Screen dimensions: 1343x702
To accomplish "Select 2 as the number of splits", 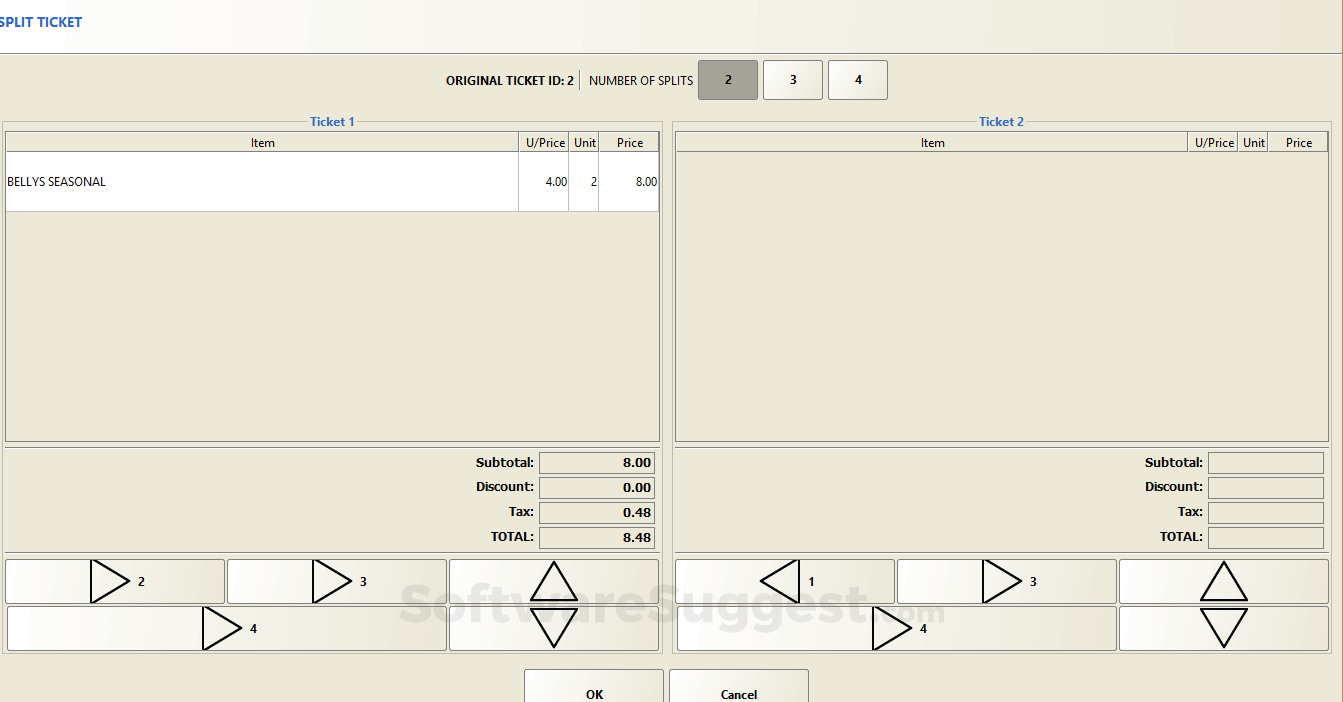I will coord(727,80).
